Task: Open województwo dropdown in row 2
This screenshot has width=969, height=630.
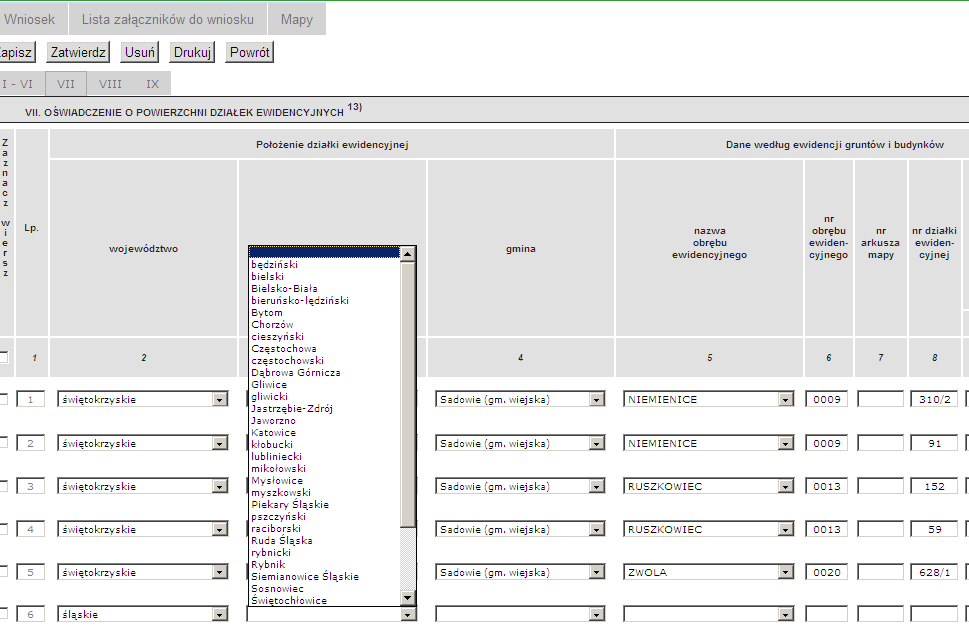Action: (143, 443)
